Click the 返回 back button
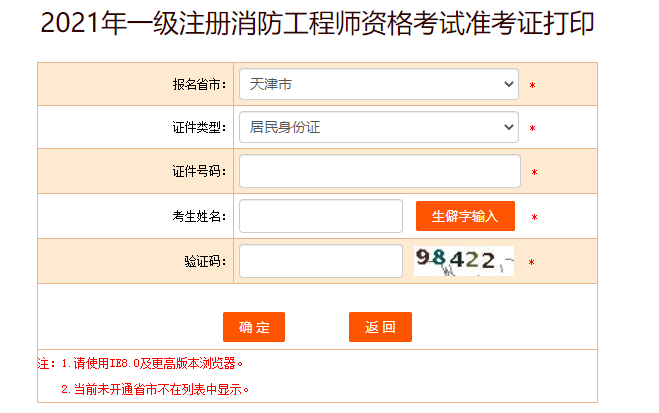The width and height of the screenshot is (659, 413). [x=380, y=327]
